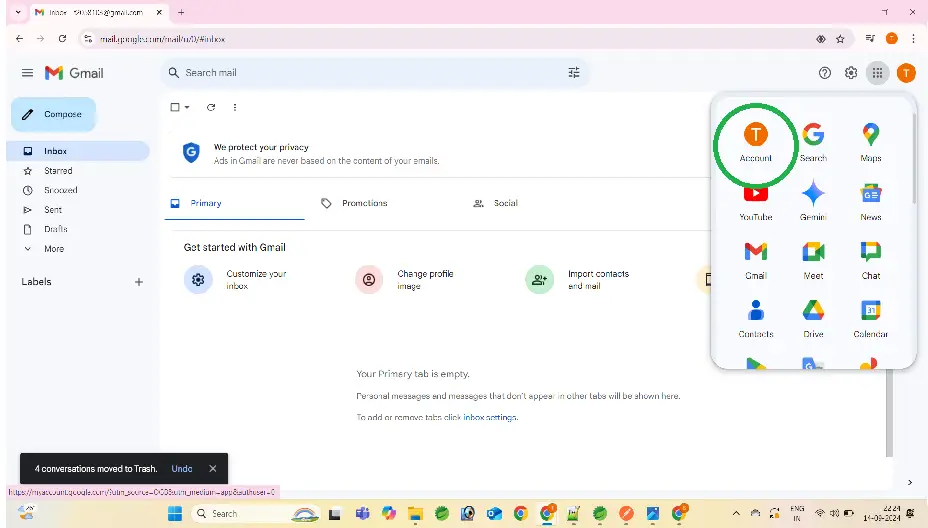This screenshot has width=928, height=528.
Task: Open Gmail settings gear icon
Action: (851, 73)
